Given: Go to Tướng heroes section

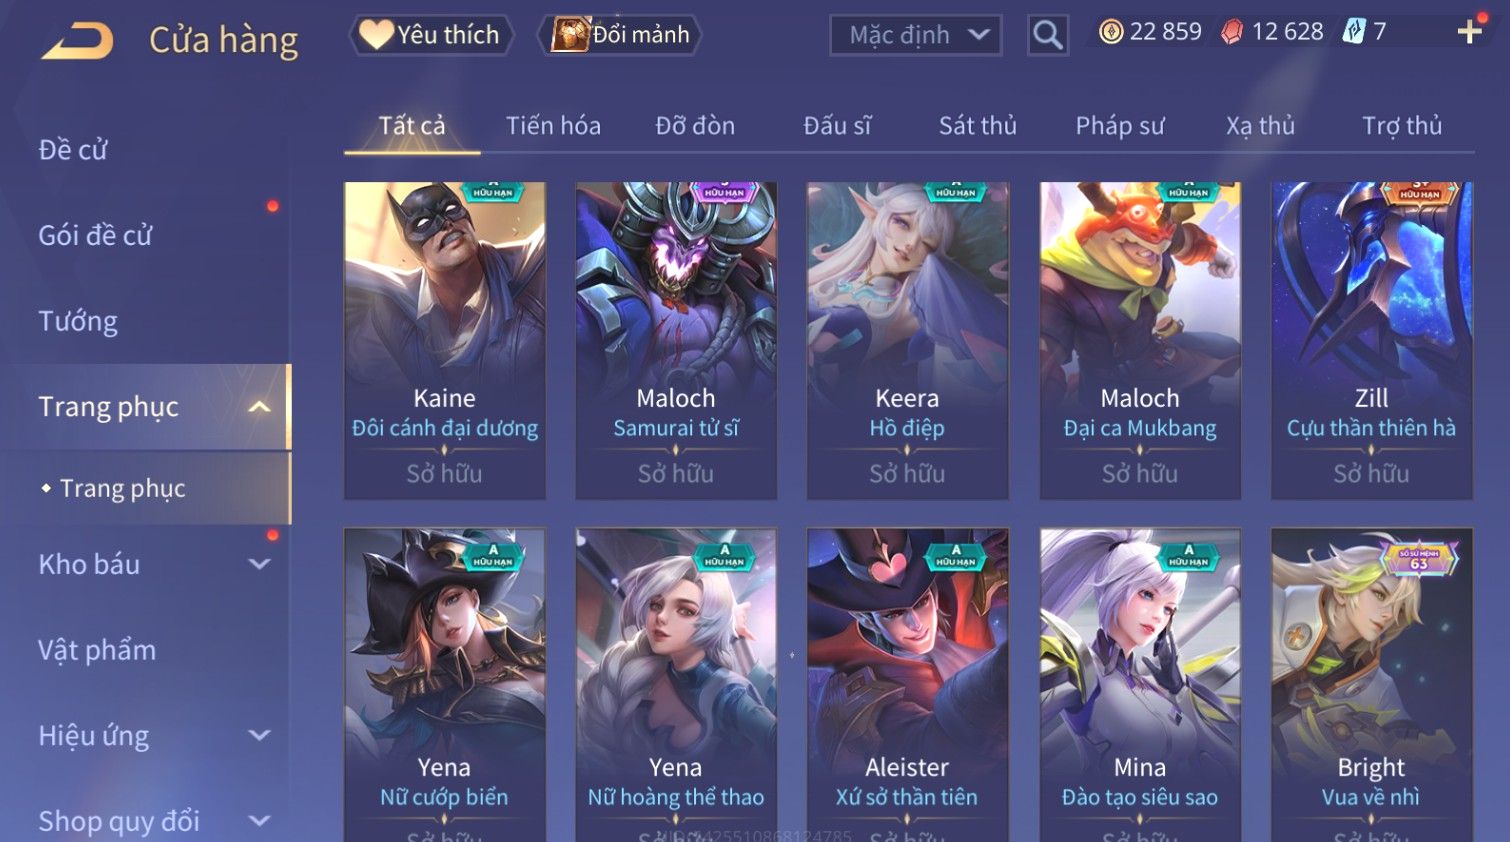Looking at the screenshot, I should pyautogui.click(x=78, y=322).
